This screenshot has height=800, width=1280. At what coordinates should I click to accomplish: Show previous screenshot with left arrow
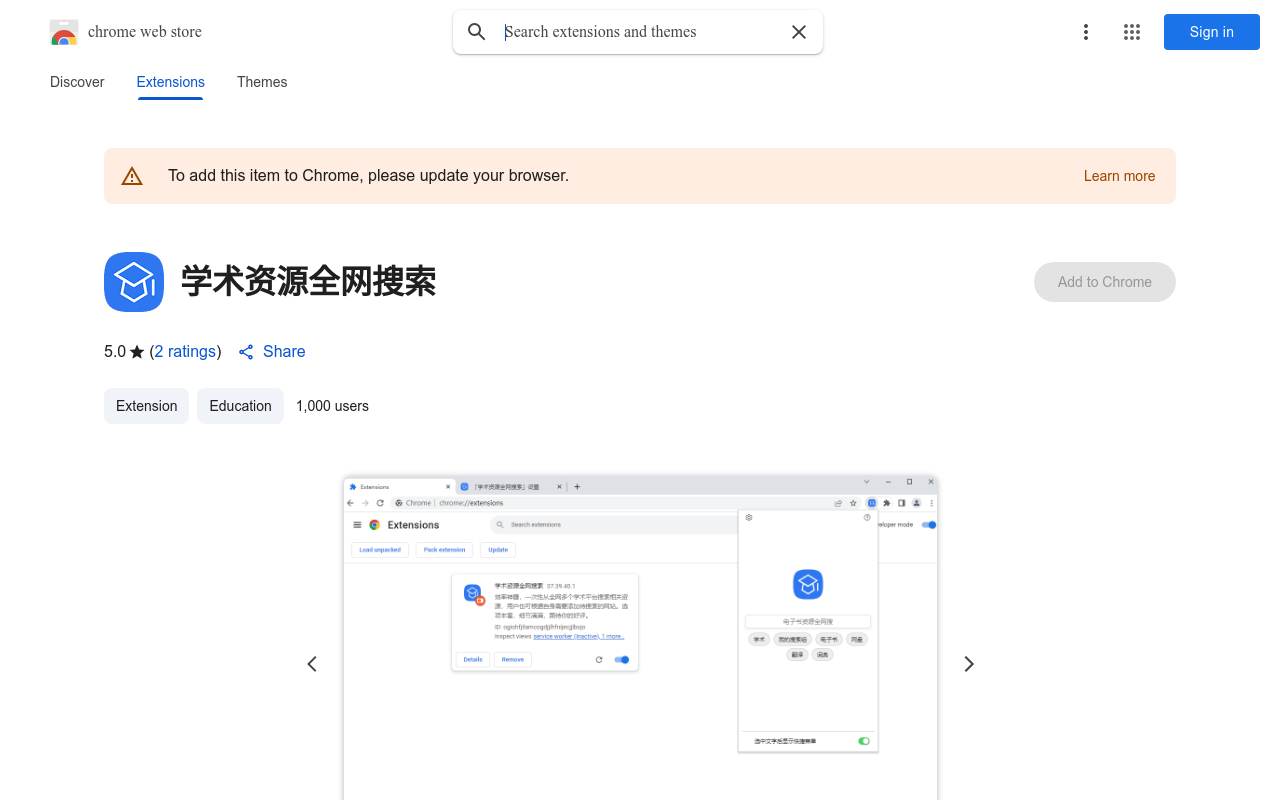[312, 664]
